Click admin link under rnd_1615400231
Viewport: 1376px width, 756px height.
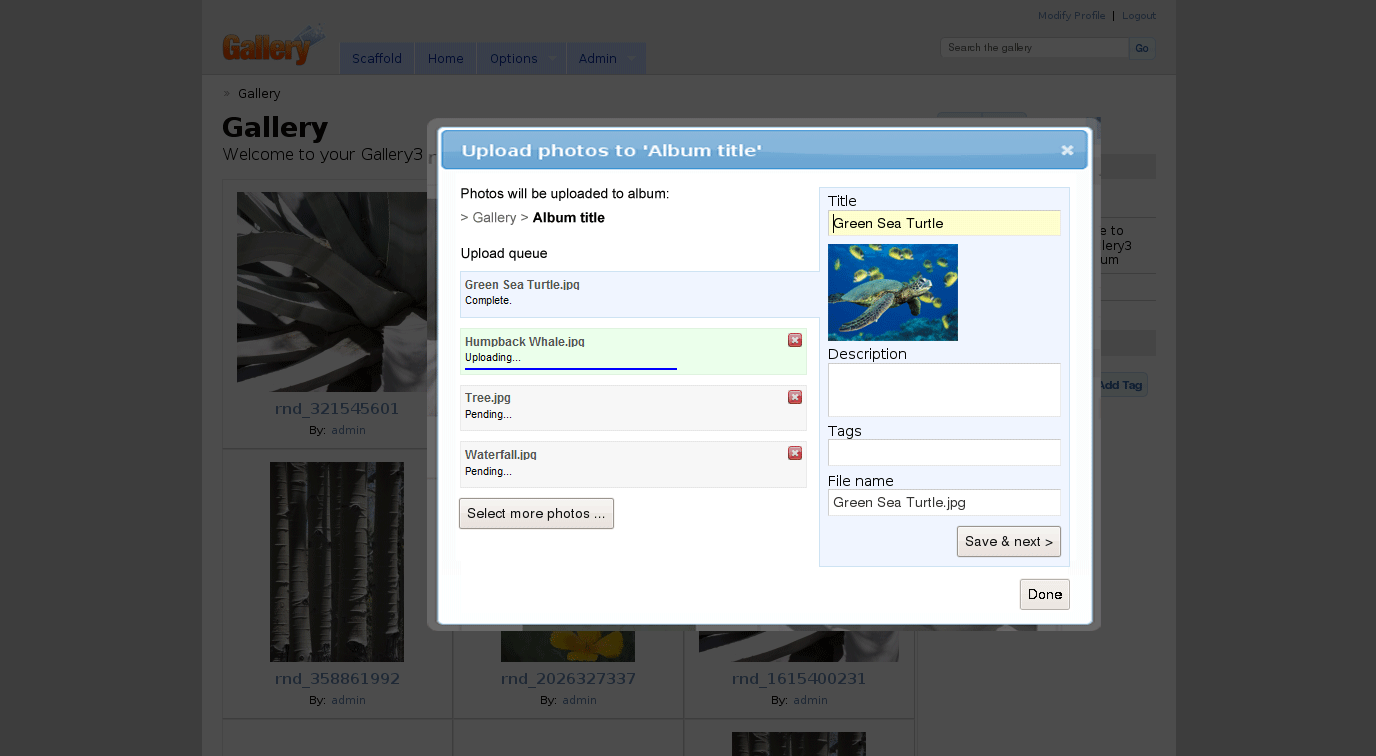pyautogui.click(x=810, y=700)
